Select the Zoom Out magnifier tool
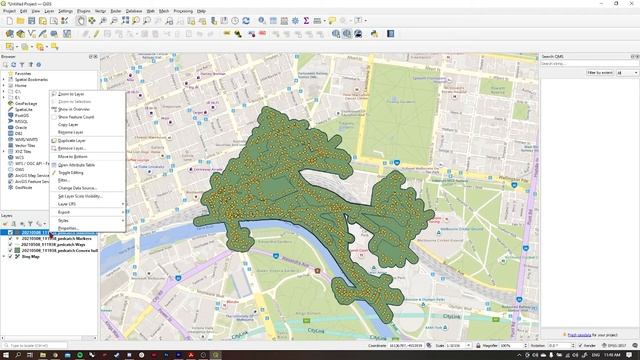Image resolution: width=640 pixels, height=360 pixels. [x=114, y=21]
